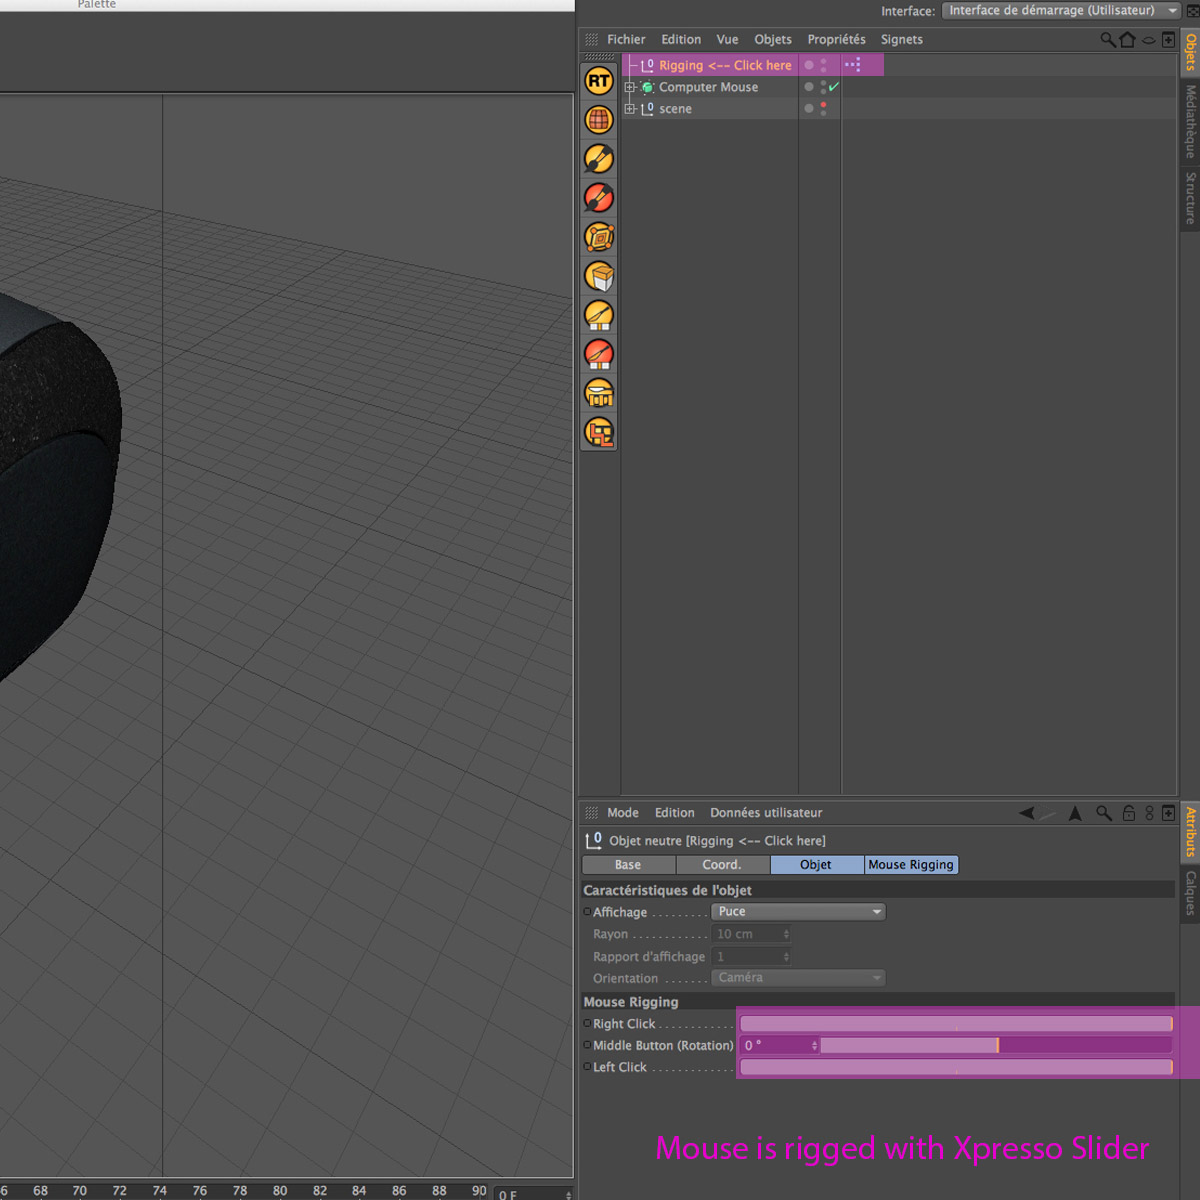Click the home icon in Objects manager

point(1128,40)
